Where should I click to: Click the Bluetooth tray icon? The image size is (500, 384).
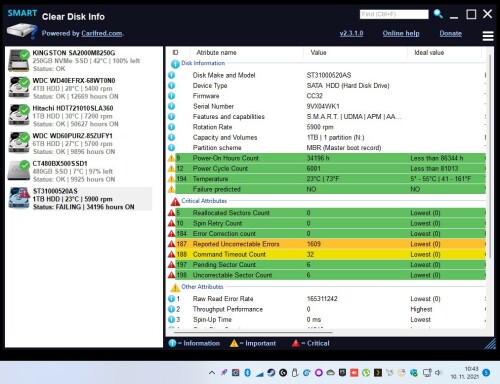pos(247,372)
